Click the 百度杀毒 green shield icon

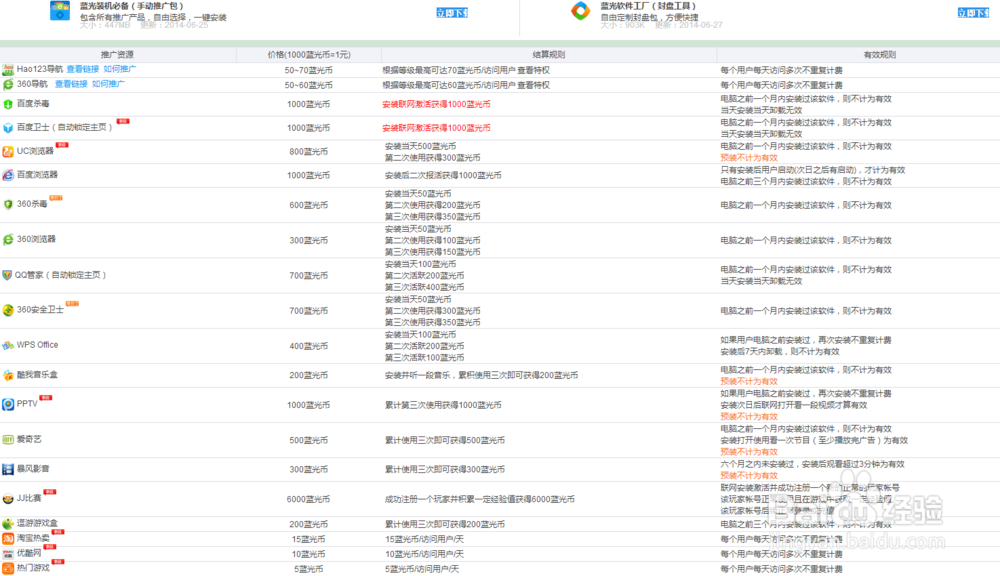point(8,104)
